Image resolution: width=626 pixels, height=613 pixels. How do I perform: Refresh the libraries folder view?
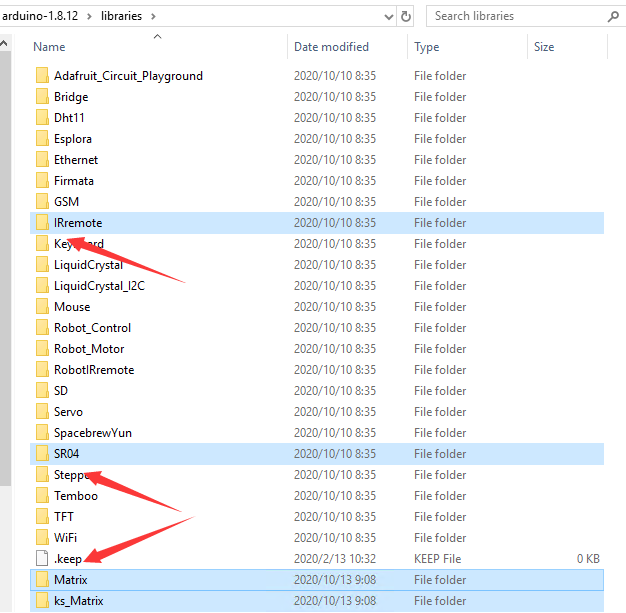point(406,16)
